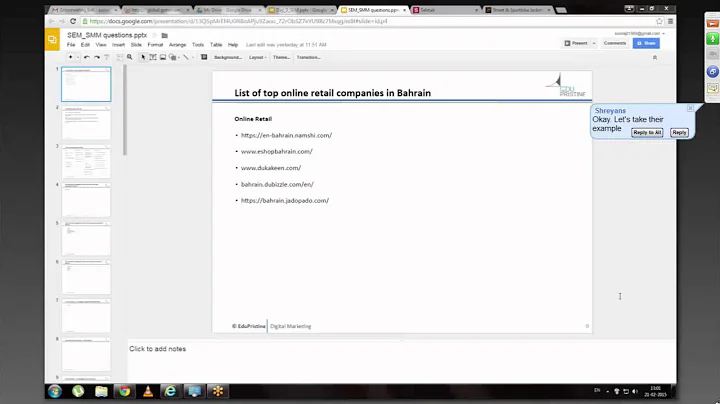Select the Paint format tool
Screen dimensions: 720x404
point(107,57)
